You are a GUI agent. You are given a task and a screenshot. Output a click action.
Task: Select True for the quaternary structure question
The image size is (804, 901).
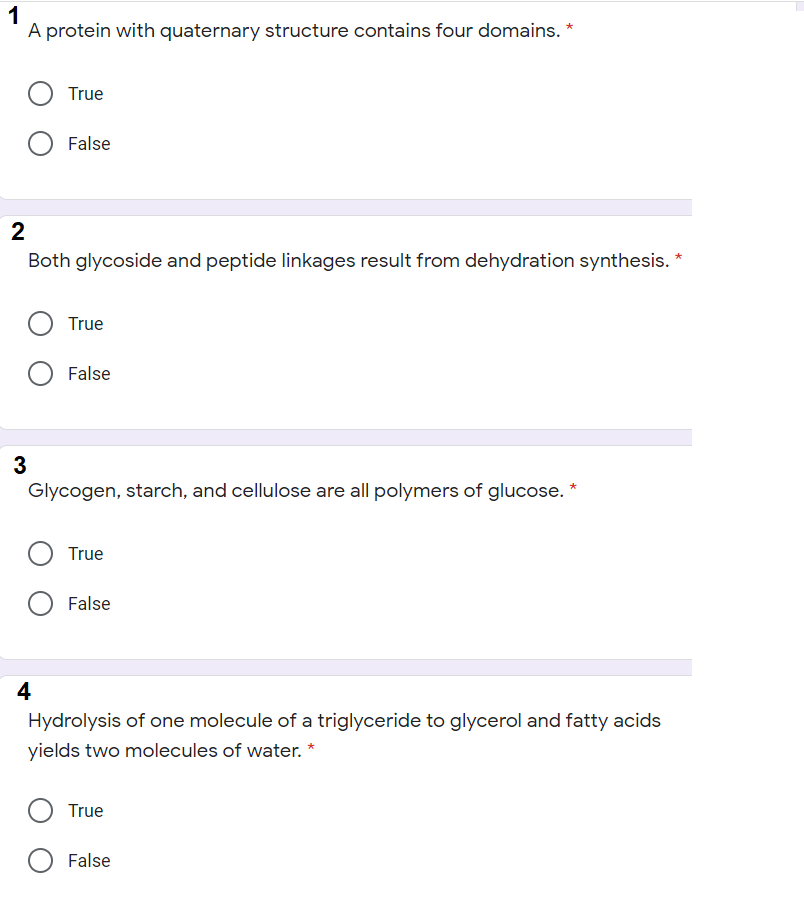coord(40,93)
